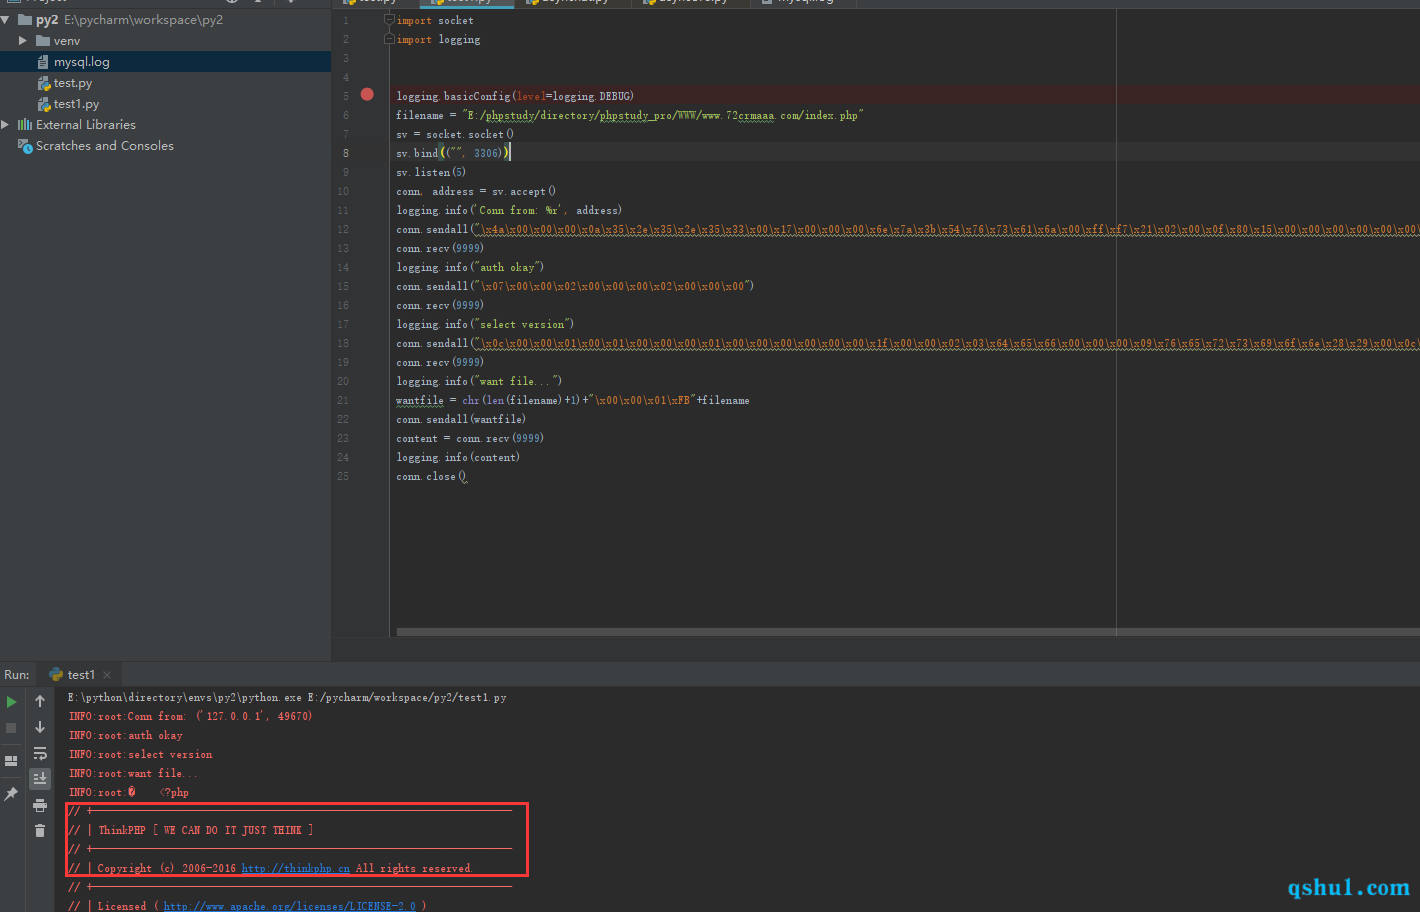Click the 'conn.close()' line
This screenshot has width=1420, height=912.
tap(431, 476)
